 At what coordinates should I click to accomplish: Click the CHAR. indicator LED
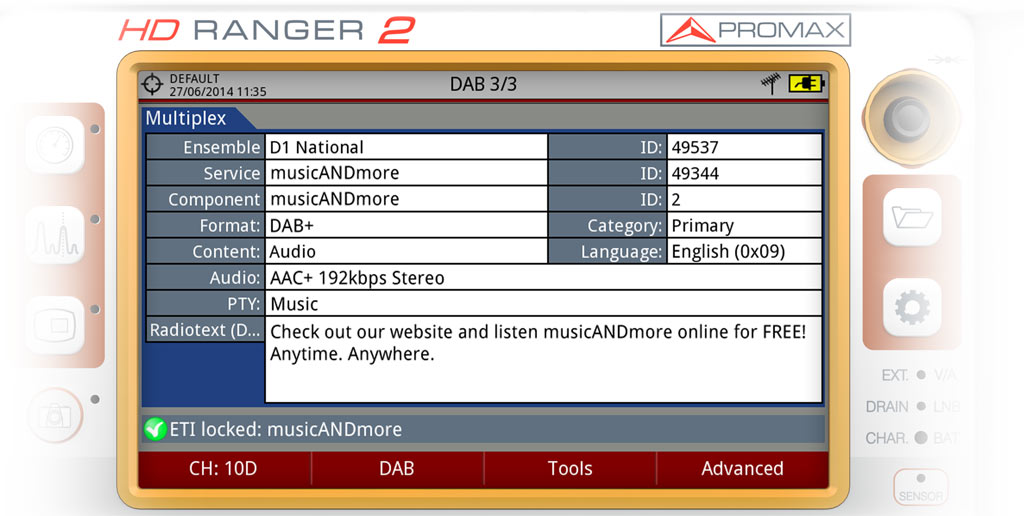pos(921,438)
